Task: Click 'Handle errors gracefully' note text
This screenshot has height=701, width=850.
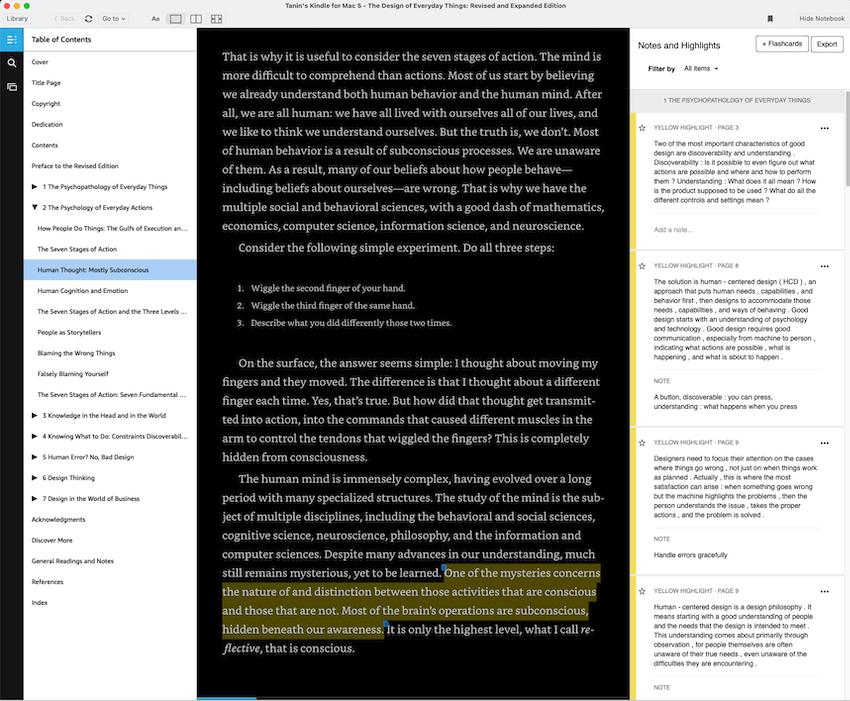Action: tap(690, 555)
